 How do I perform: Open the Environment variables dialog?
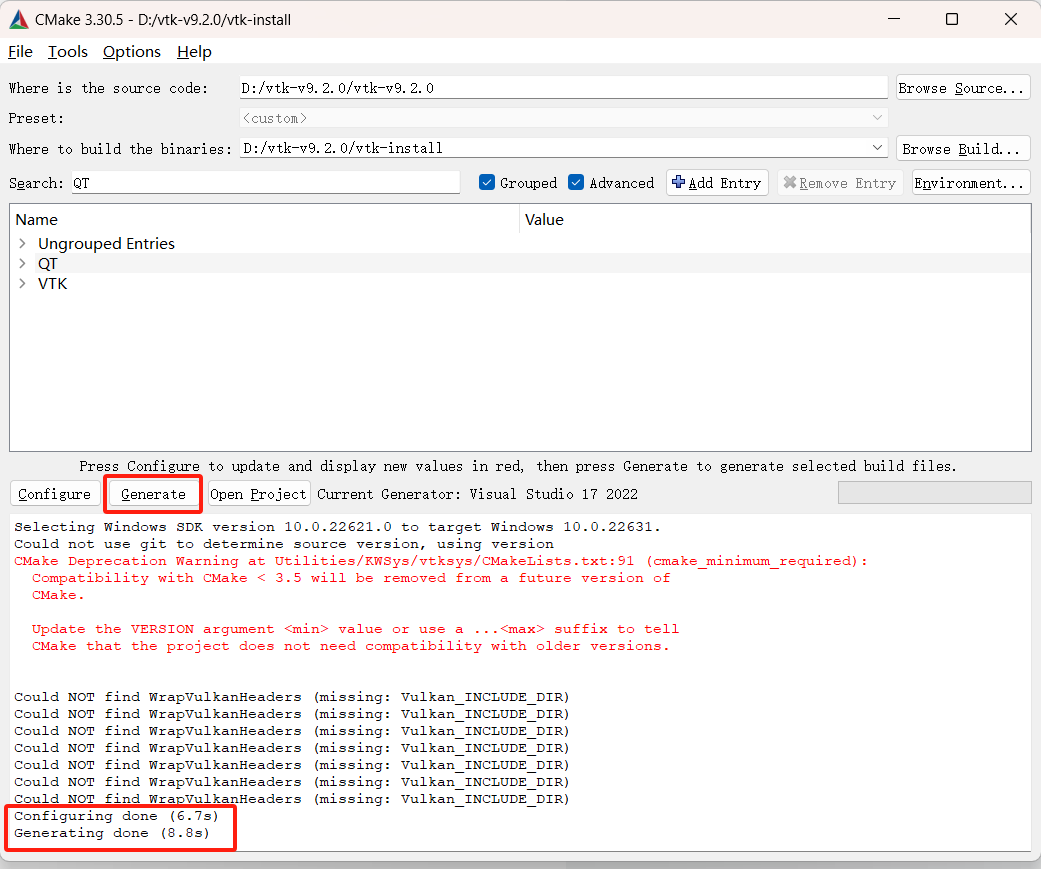(x=969, y=182)
